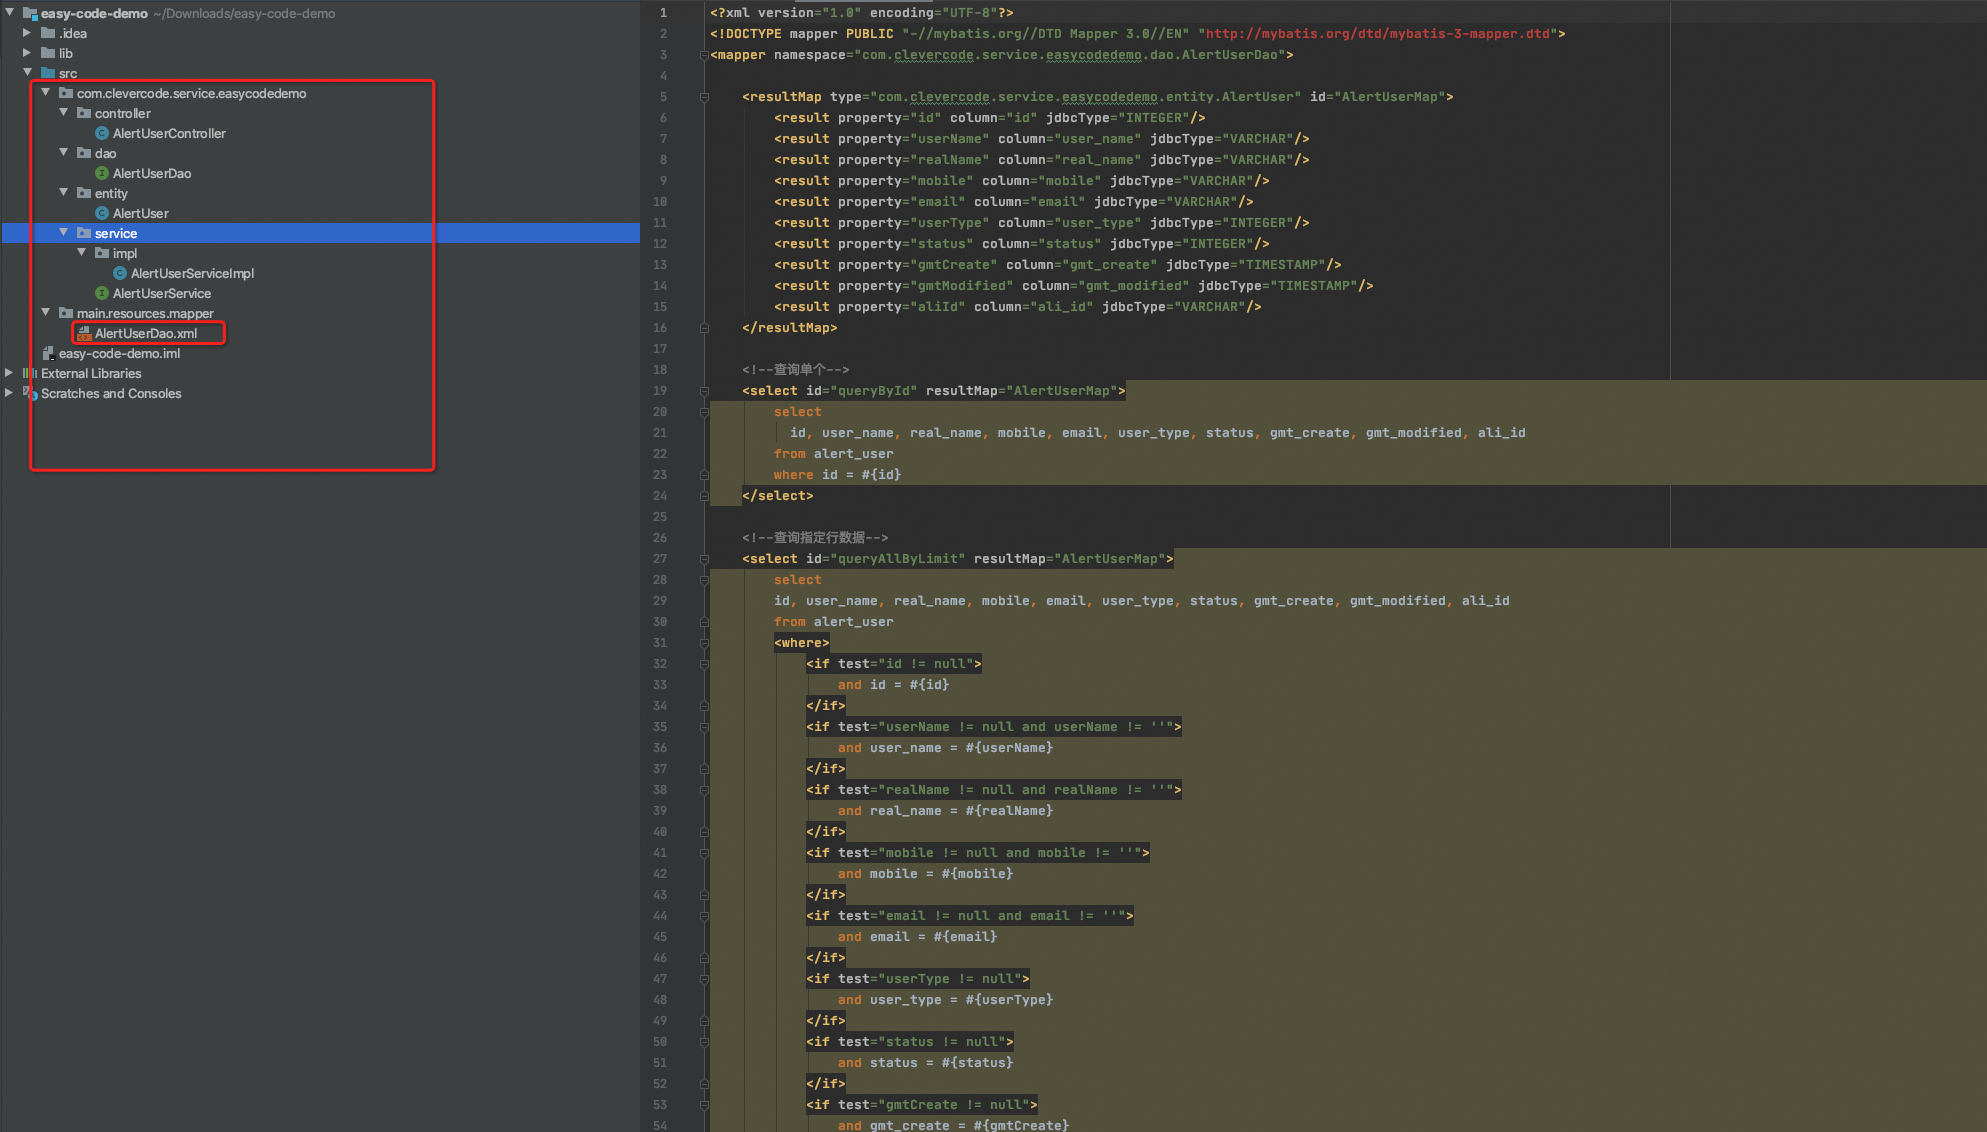Click the AlertUserController class icon
The image size is (1987, 1132).
[x=101, y=133]
